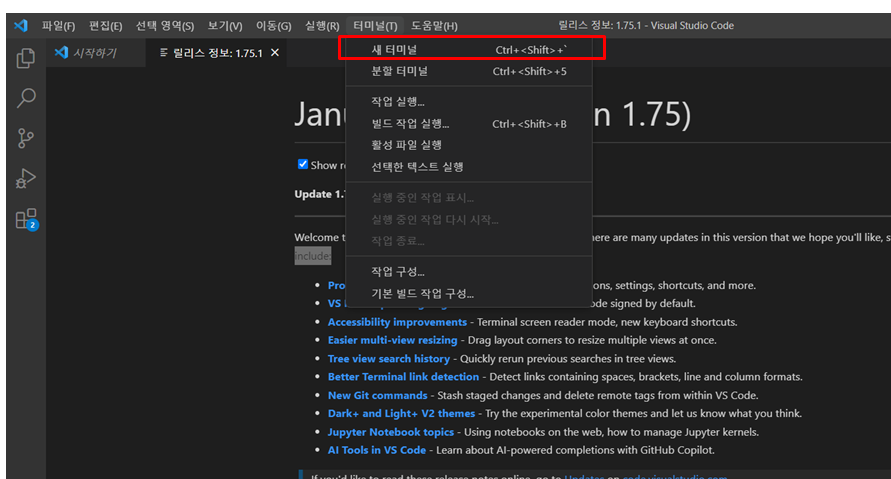Open the 도움말(H) menu
The height and width of the screenshot is (479, 891).
(434, 26)
